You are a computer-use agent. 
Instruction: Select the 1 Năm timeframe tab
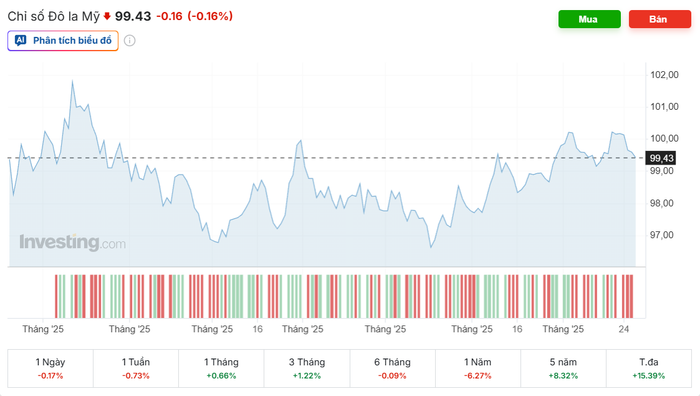pyautogui.click(x=478, y=368)
